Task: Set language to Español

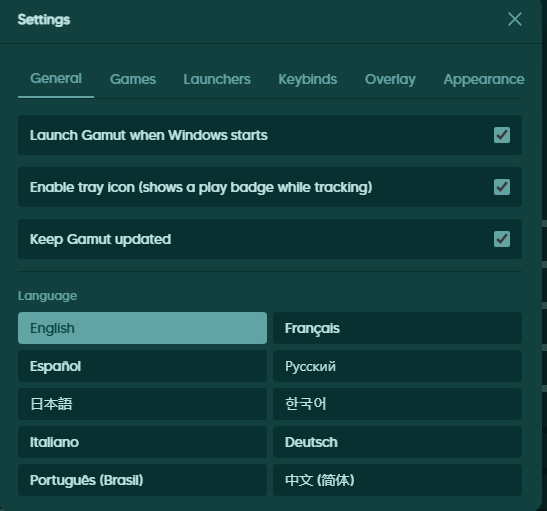Action: [x=142, y=366]
